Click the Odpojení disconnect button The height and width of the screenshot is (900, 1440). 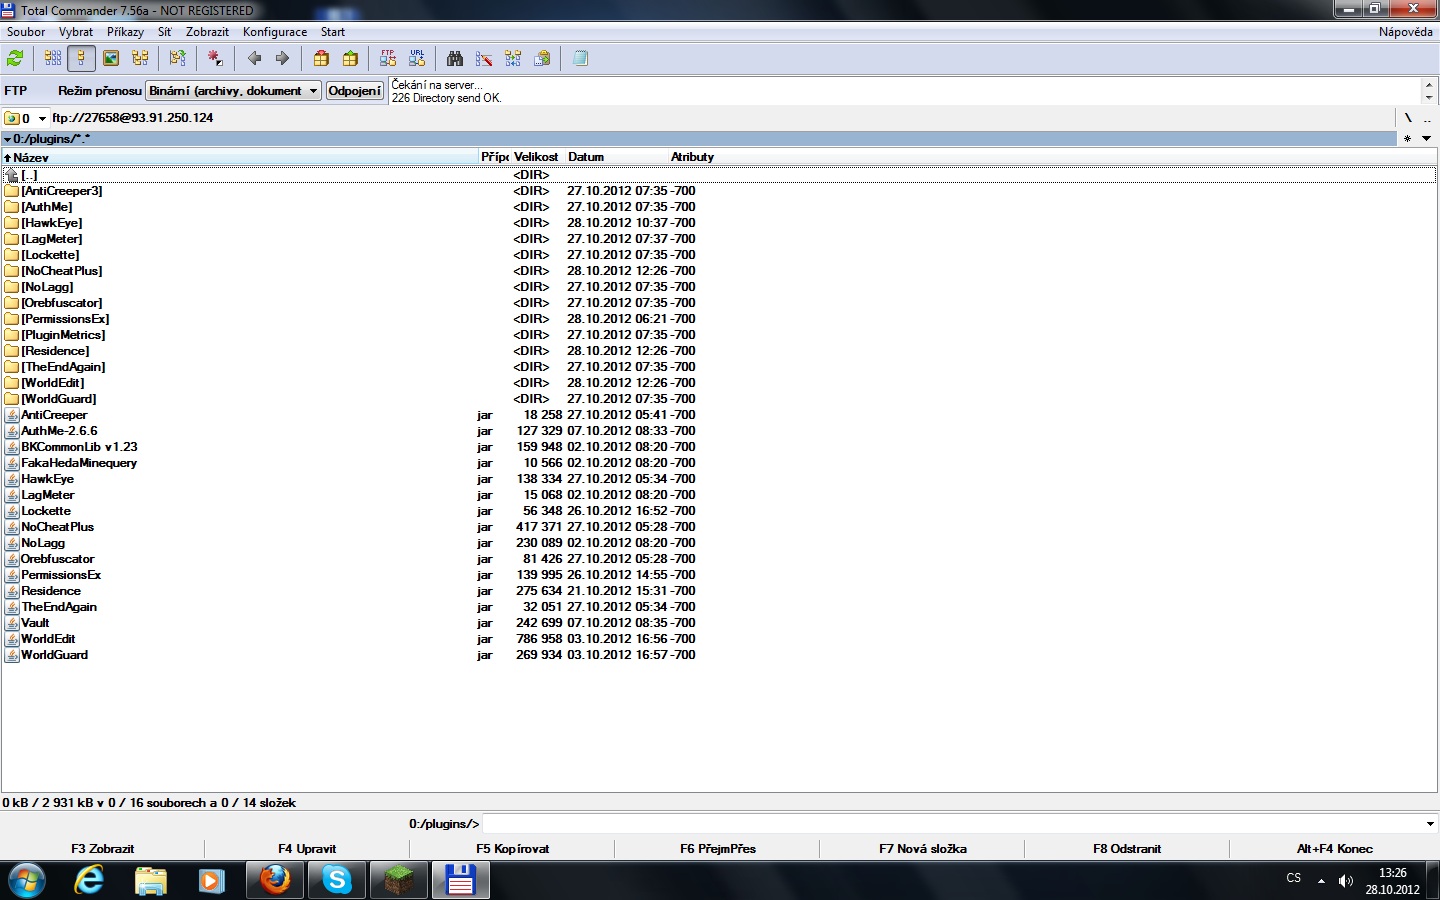[355, 91]
